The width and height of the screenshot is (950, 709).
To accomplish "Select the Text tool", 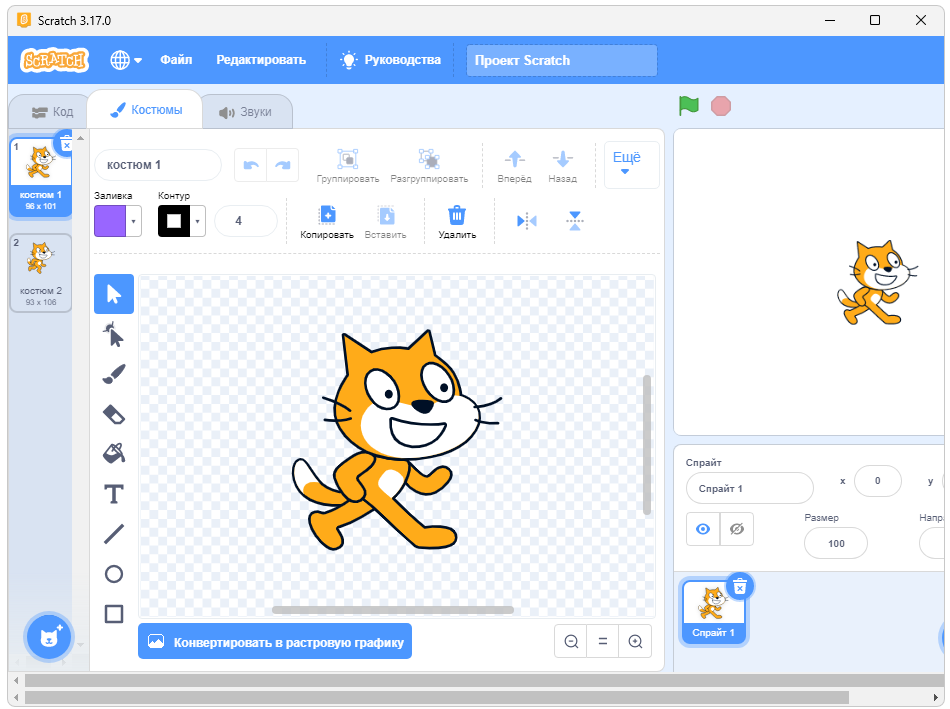I will 114,494.
